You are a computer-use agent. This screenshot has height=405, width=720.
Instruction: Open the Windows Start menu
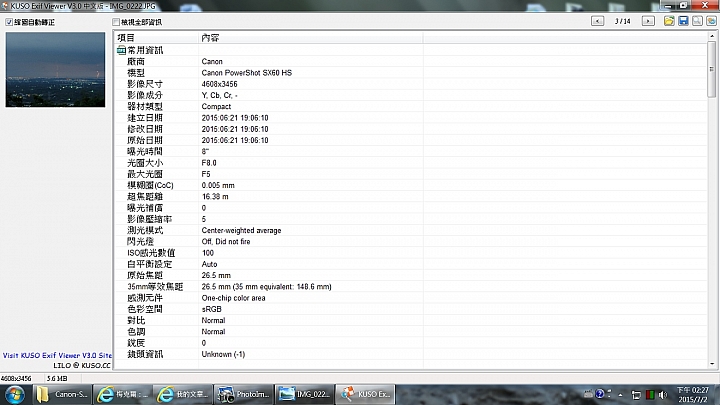(15, 394)
